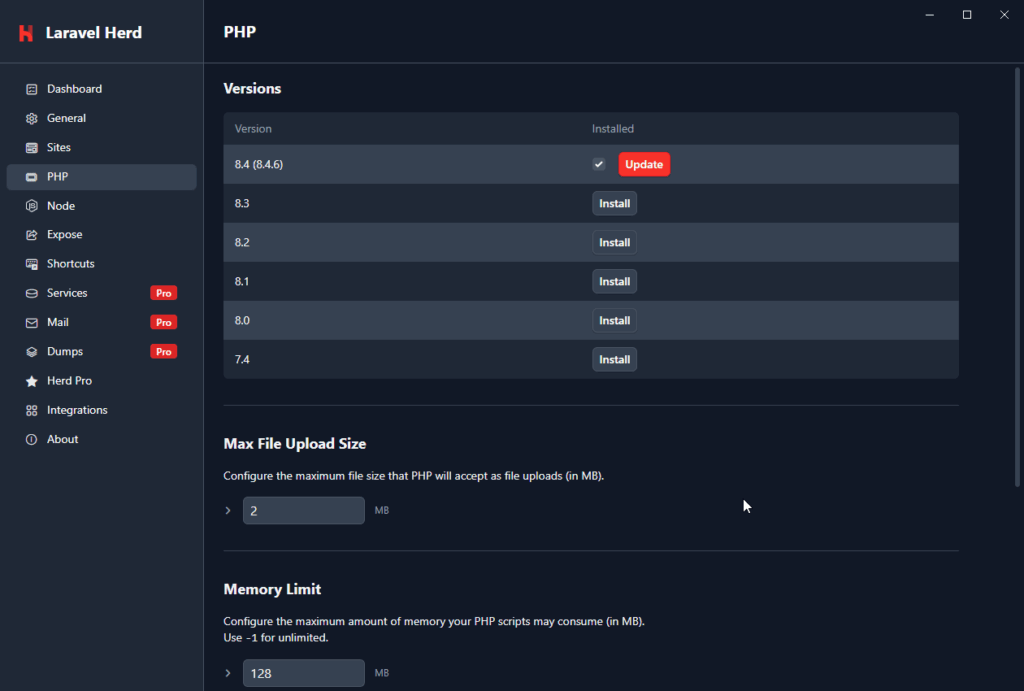Open Dashboard via its sidebar icon
The image size is (1024, 691).
[x=31, y=89]
